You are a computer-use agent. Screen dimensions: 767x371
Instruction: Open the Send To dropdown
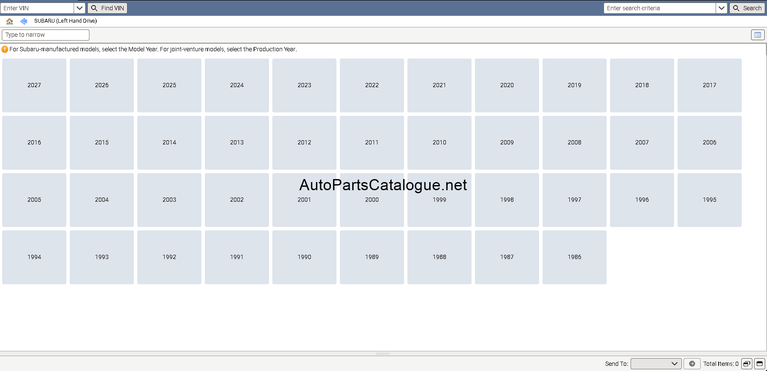tap(656, 364)
